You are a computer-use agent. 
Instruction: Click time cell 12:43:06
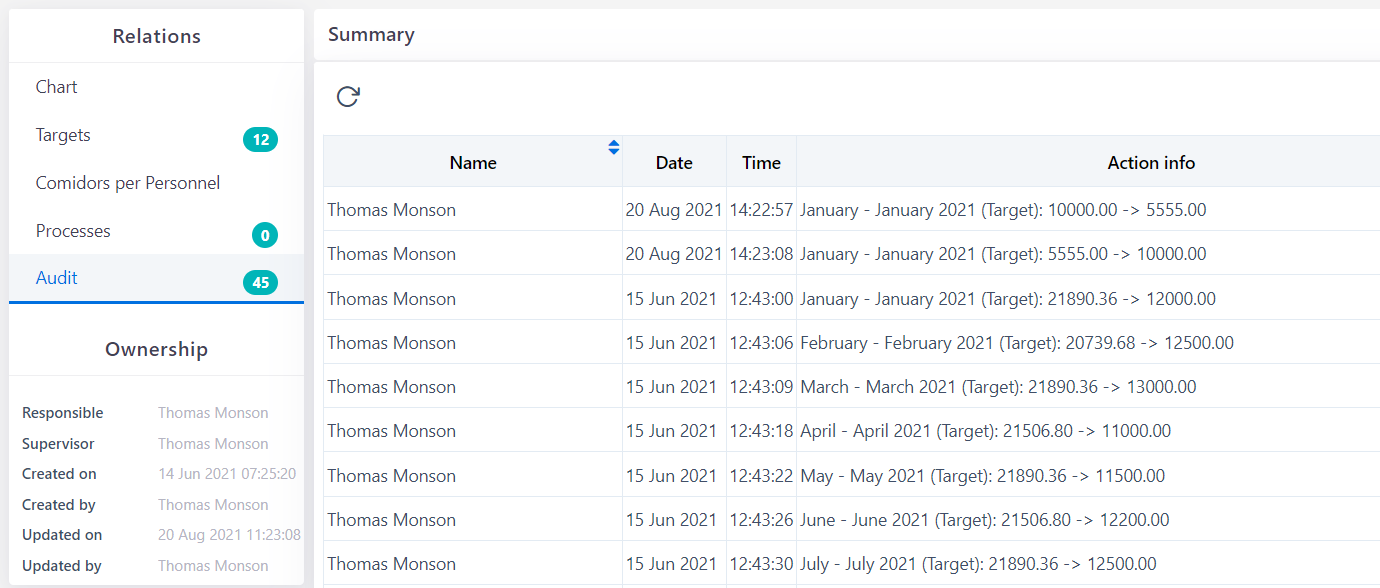click(x=761, y=343)
